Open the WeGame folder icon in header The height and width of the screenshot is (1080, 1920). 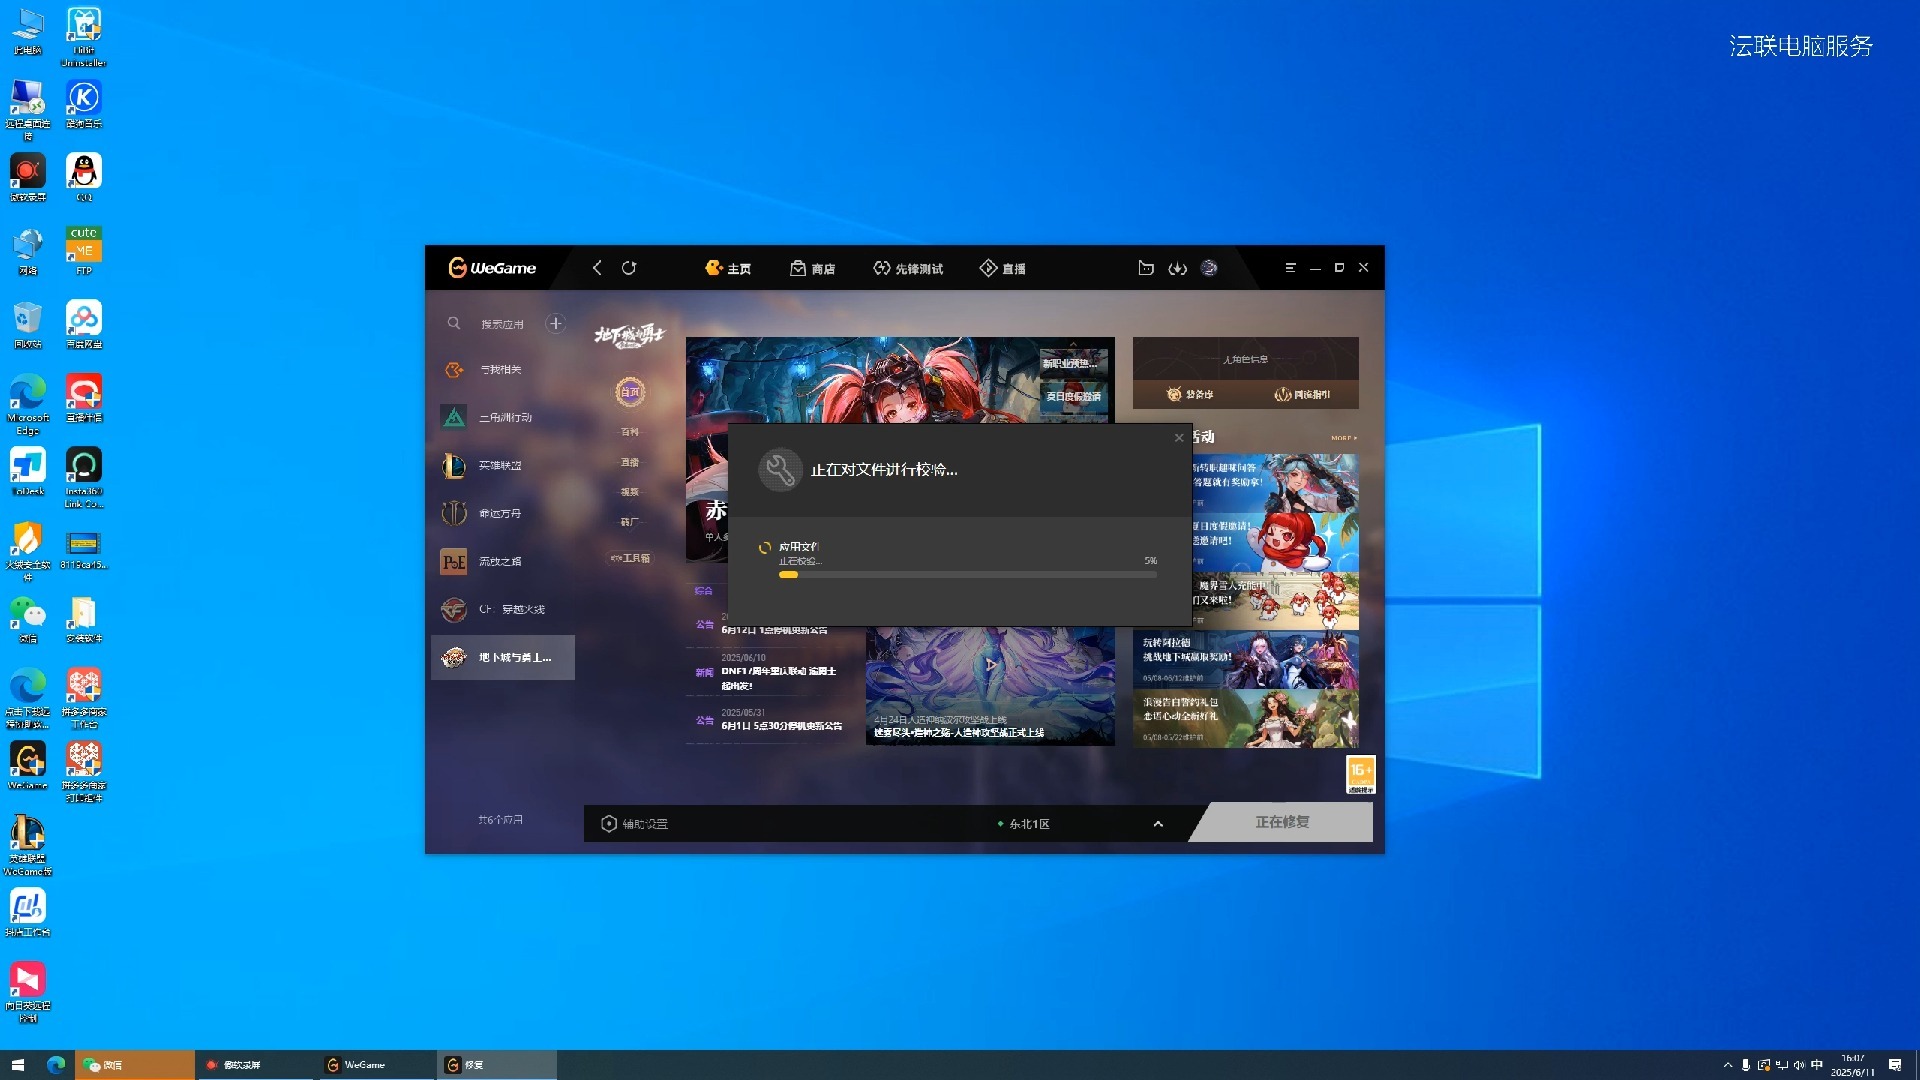(x=1146, y=268)
